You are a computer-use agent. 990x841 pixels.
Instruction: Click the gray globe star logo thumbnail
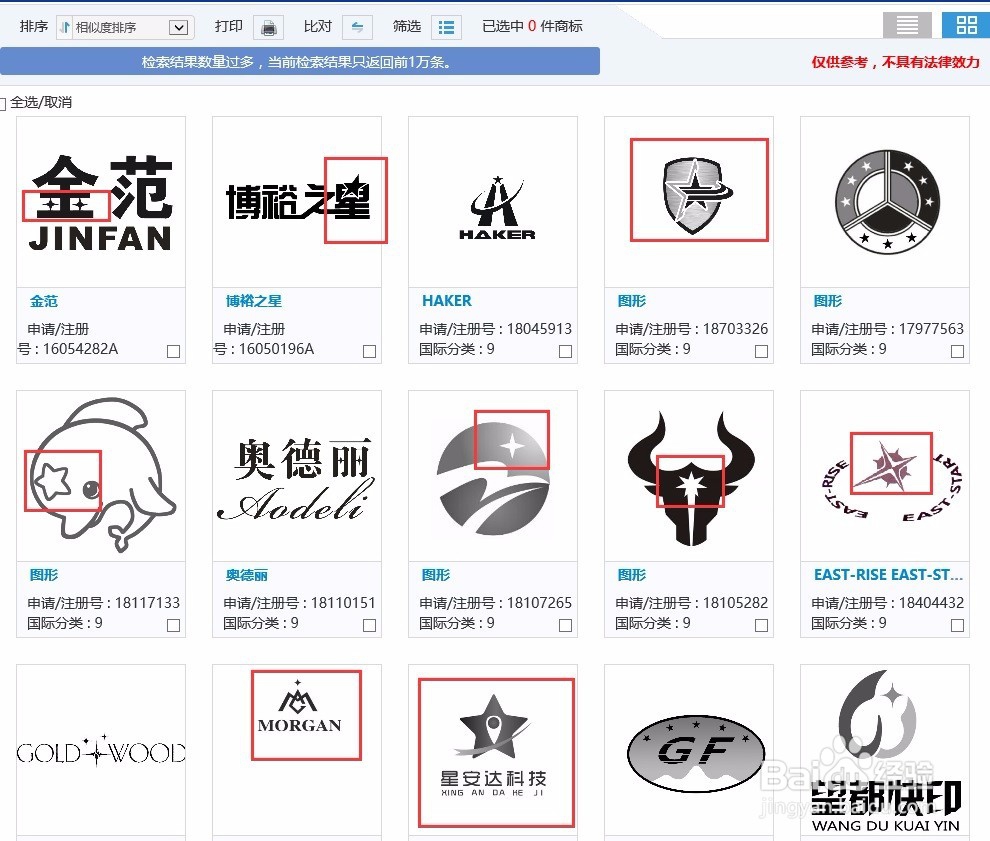click(x=493, y=476)
